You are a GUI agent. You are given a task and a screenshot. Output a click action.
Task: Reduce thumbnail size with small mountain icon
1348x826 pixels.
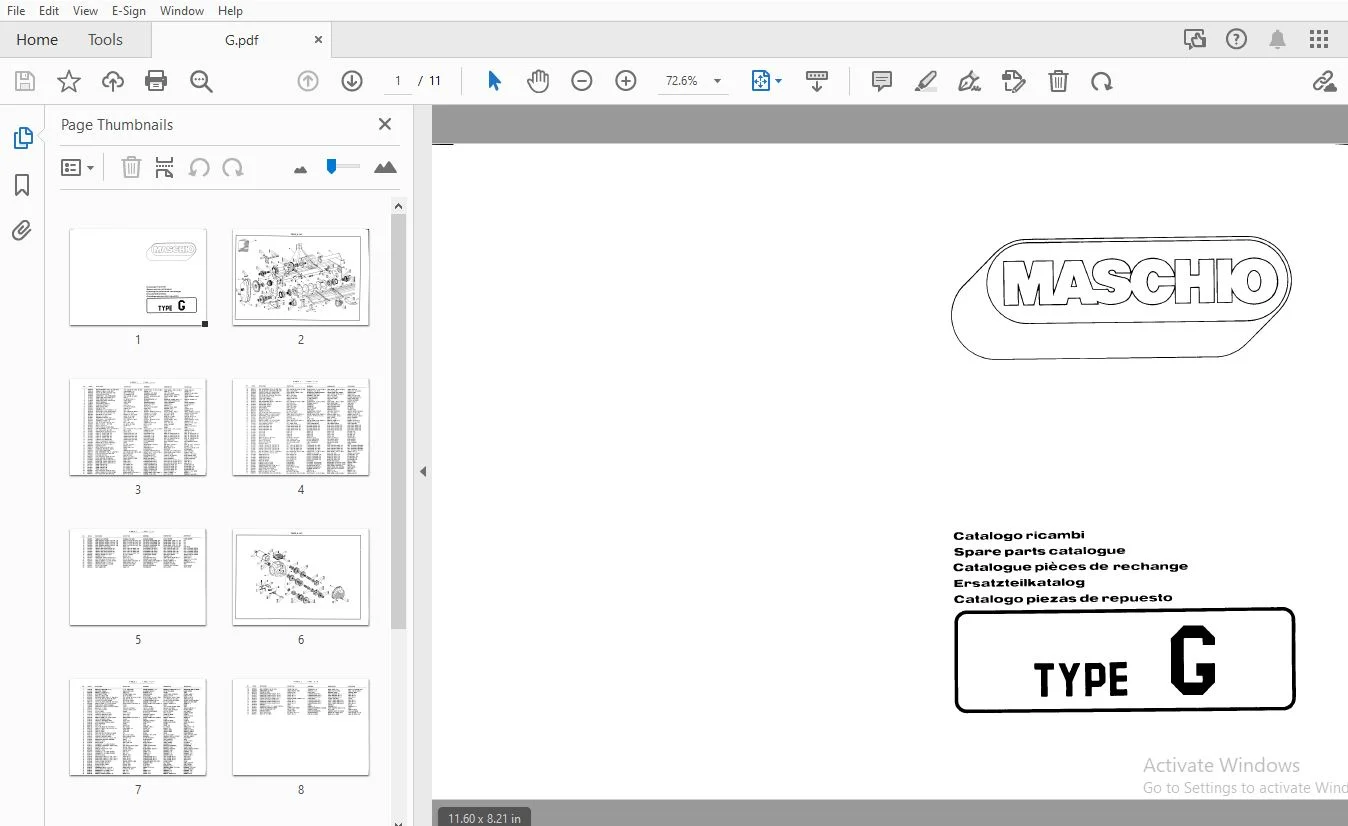coord(301,169)
